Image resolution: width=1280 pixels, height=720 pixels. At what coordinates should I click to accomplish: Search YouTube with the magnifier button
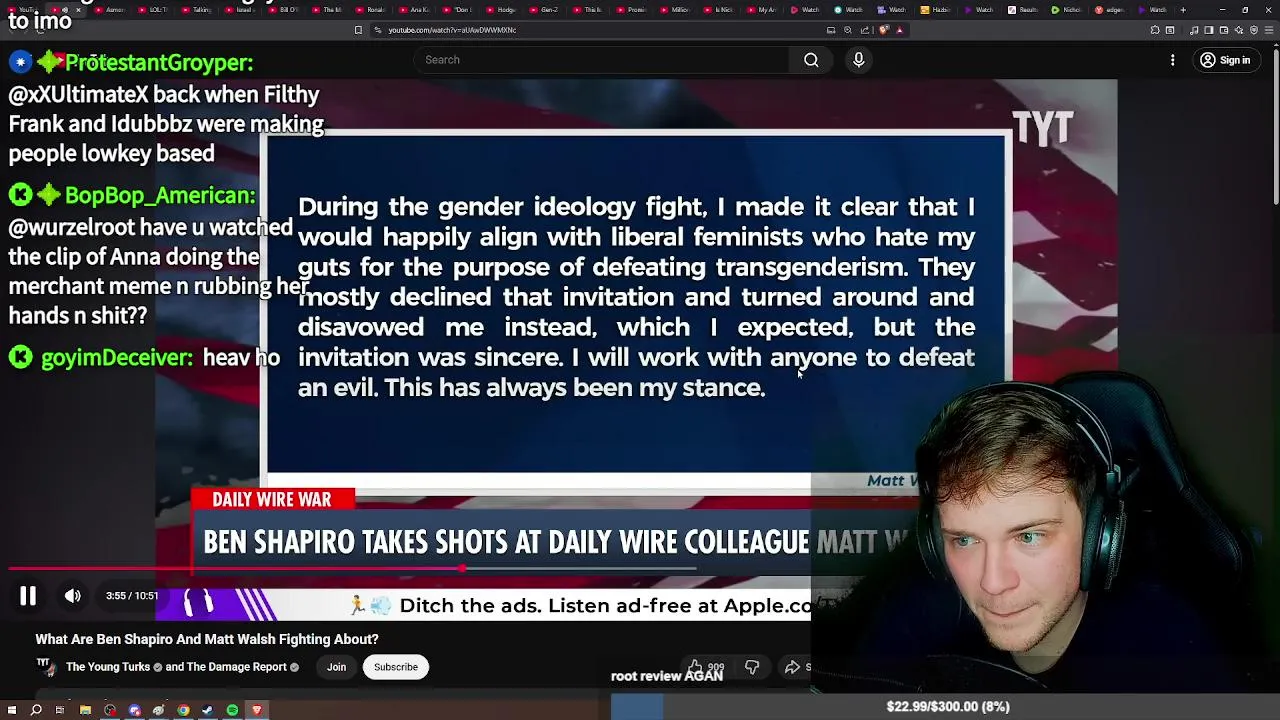pos(811,60)
